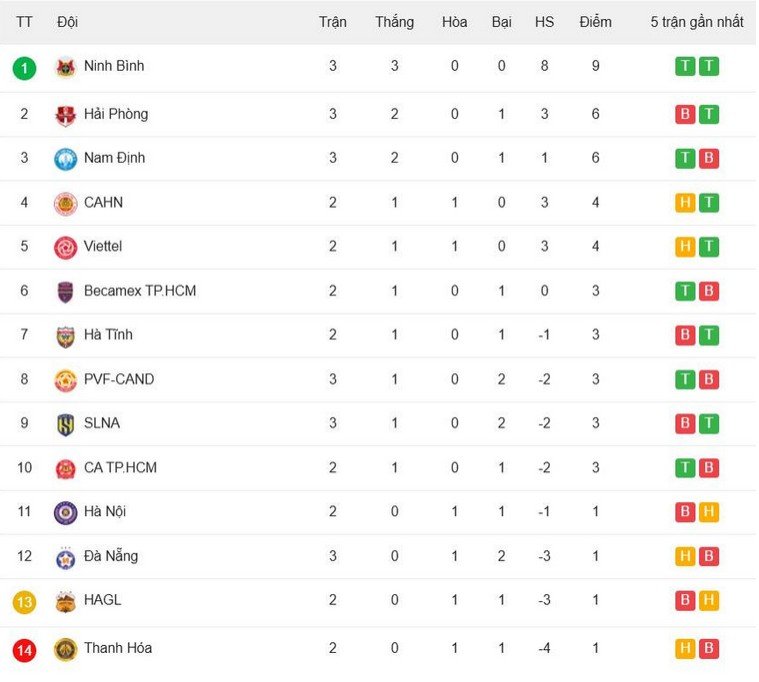The image size is (759, 682).
Task: Click the Hải Phòng club crest
Action: pos(65,115)
